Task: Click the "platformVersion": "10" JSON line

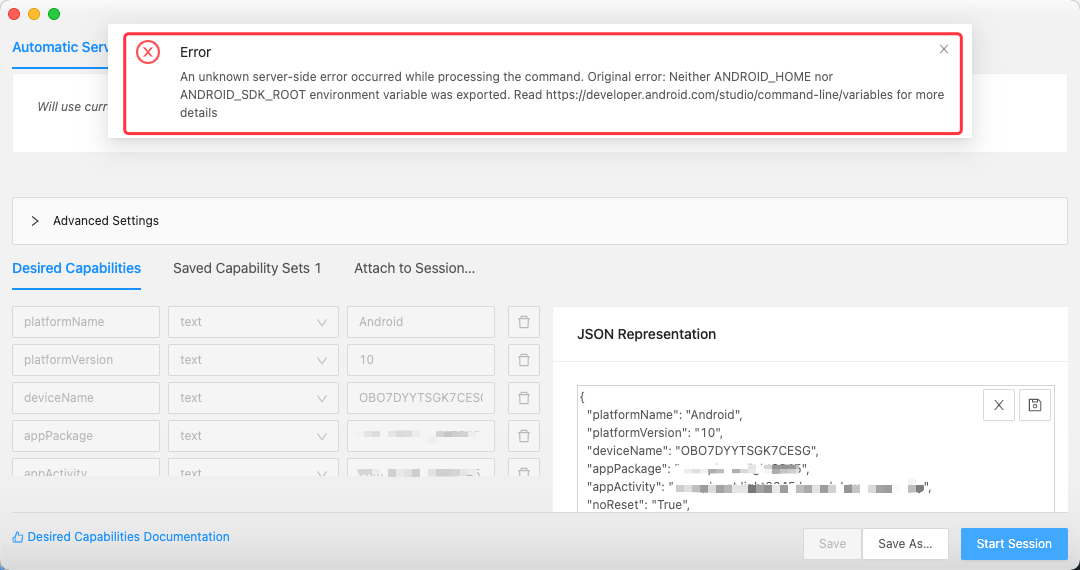Action: [x=654, y=433]
